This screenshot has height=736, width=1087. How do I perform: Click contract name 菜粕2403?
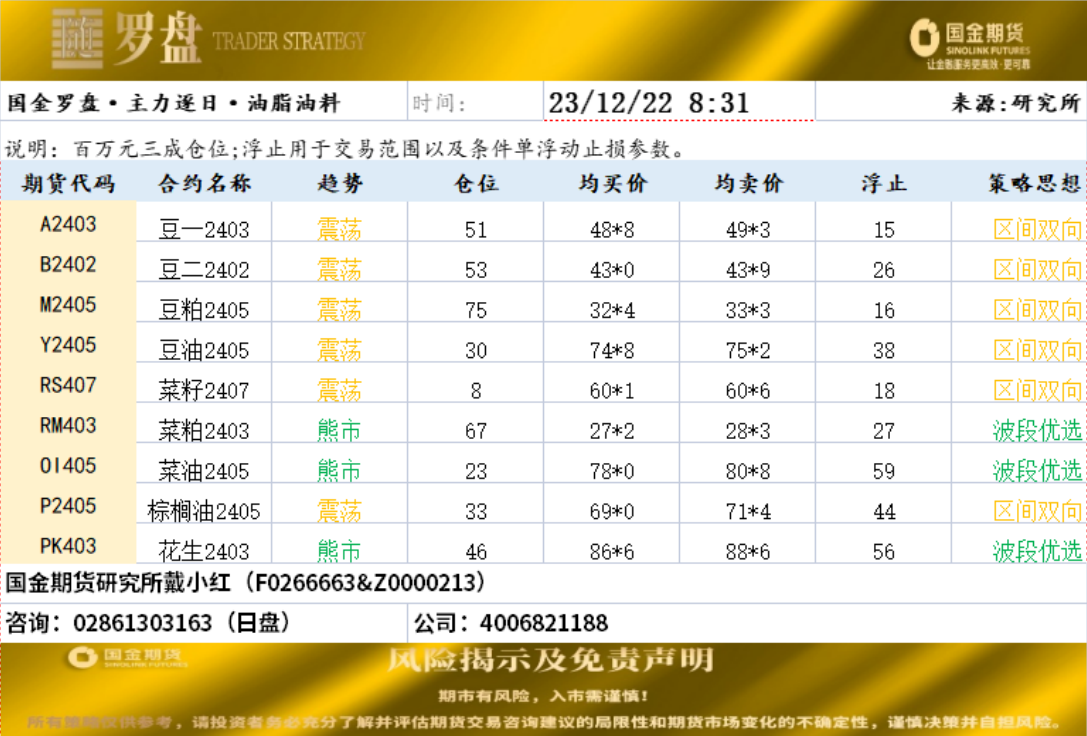point(204,430)
